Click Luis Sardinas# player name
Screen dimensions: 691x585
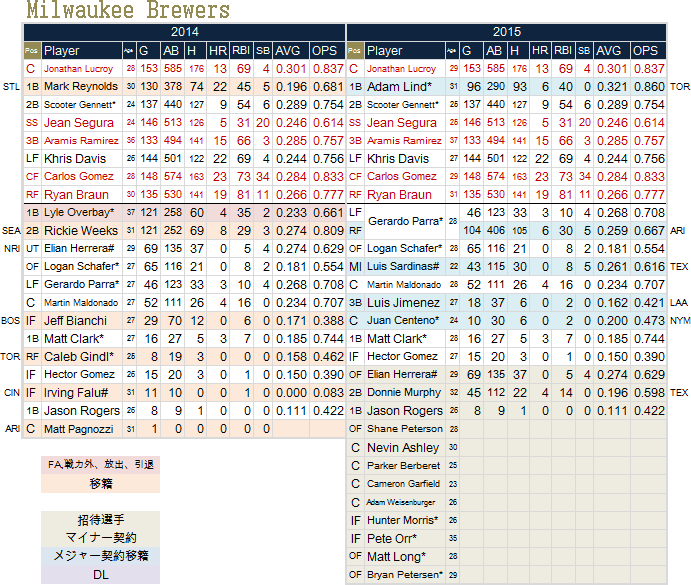click(x=403, y=267)
